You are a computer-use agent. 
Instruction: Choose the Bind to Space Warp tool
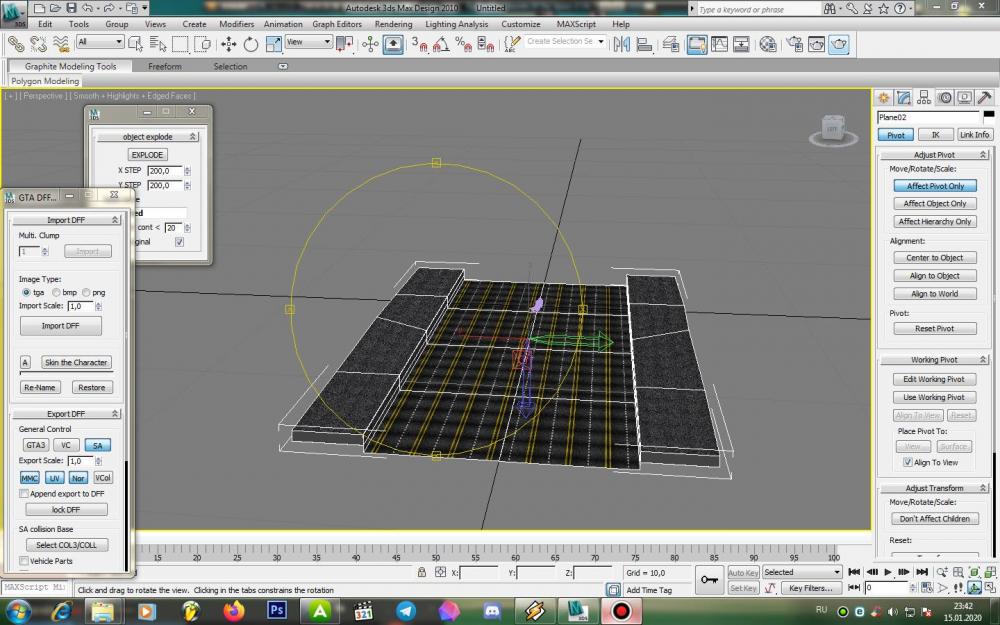tap(61, 44)
